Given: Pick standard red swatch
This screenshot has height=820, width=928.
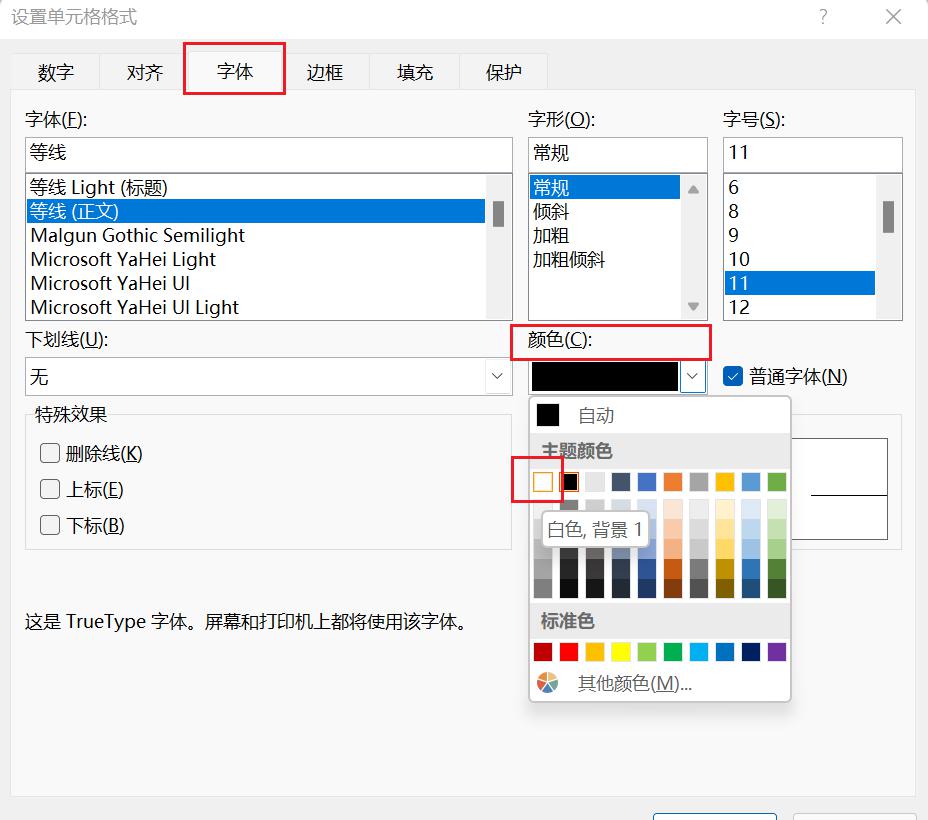Looking at the screenshot, I should click(569, 652).
